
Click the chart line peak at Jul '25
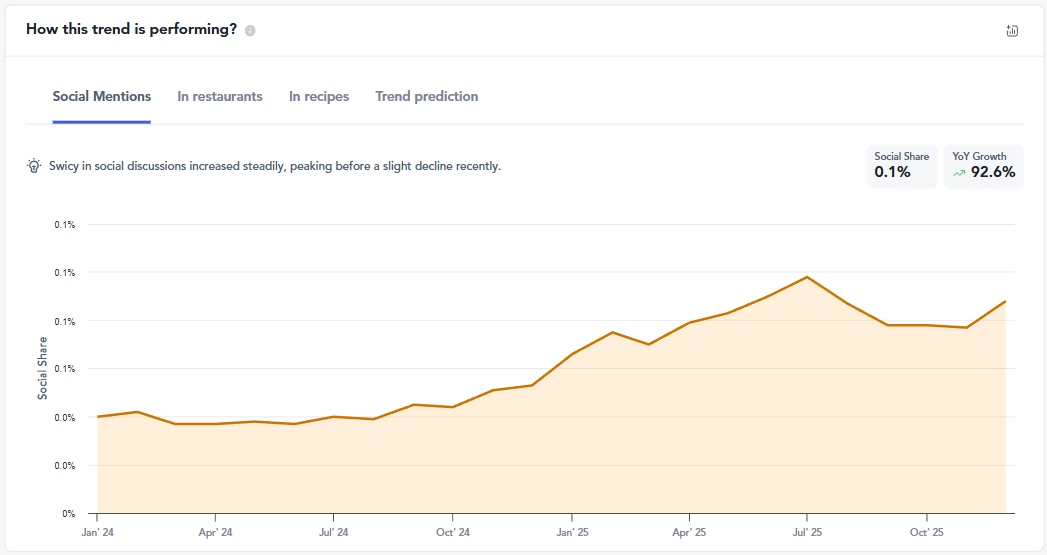pos(807,277)
